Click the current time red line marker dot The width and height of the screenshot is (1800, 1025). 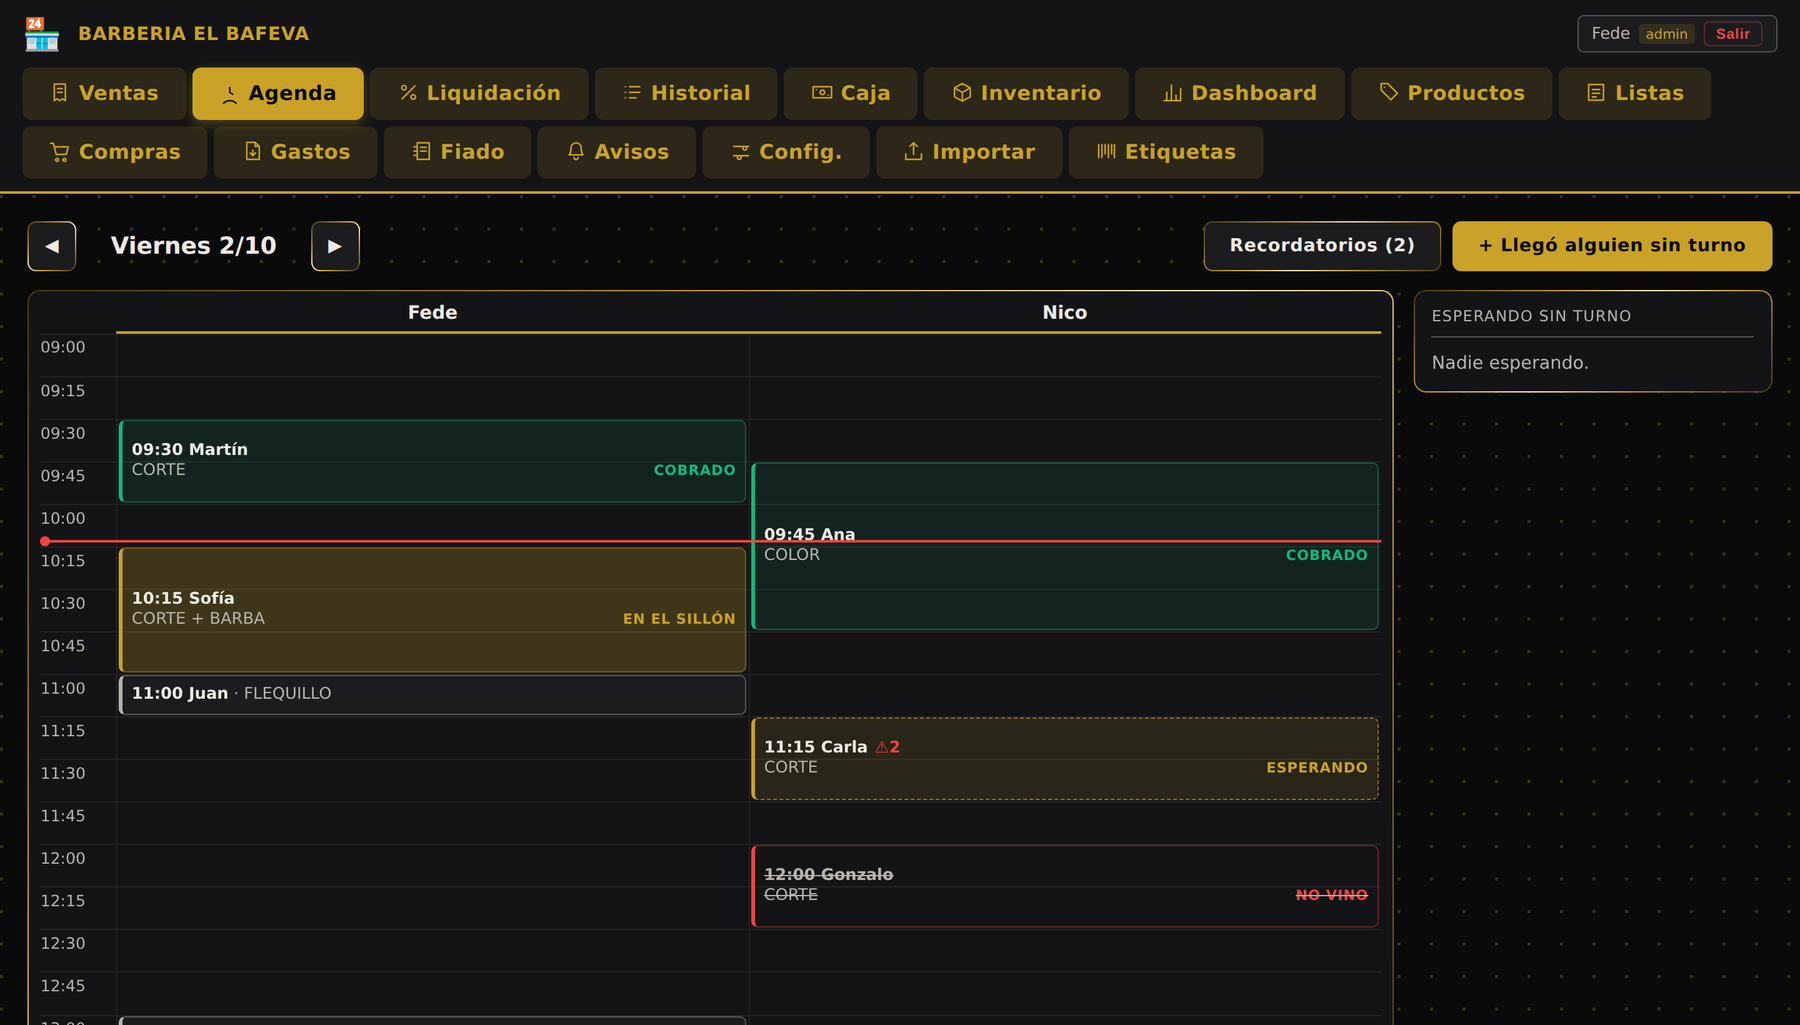click(45, 541)
